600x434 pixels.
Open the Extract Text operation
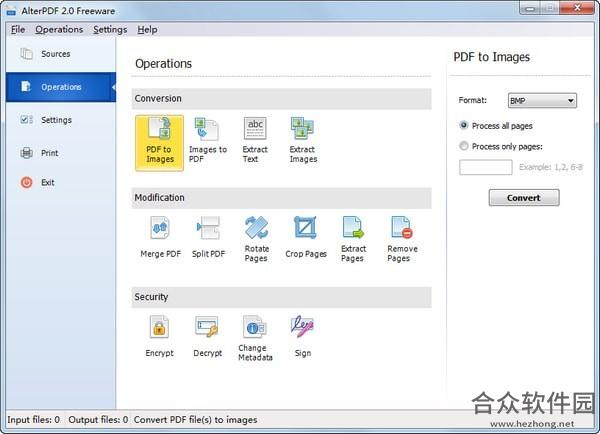[x=255, y=141]
